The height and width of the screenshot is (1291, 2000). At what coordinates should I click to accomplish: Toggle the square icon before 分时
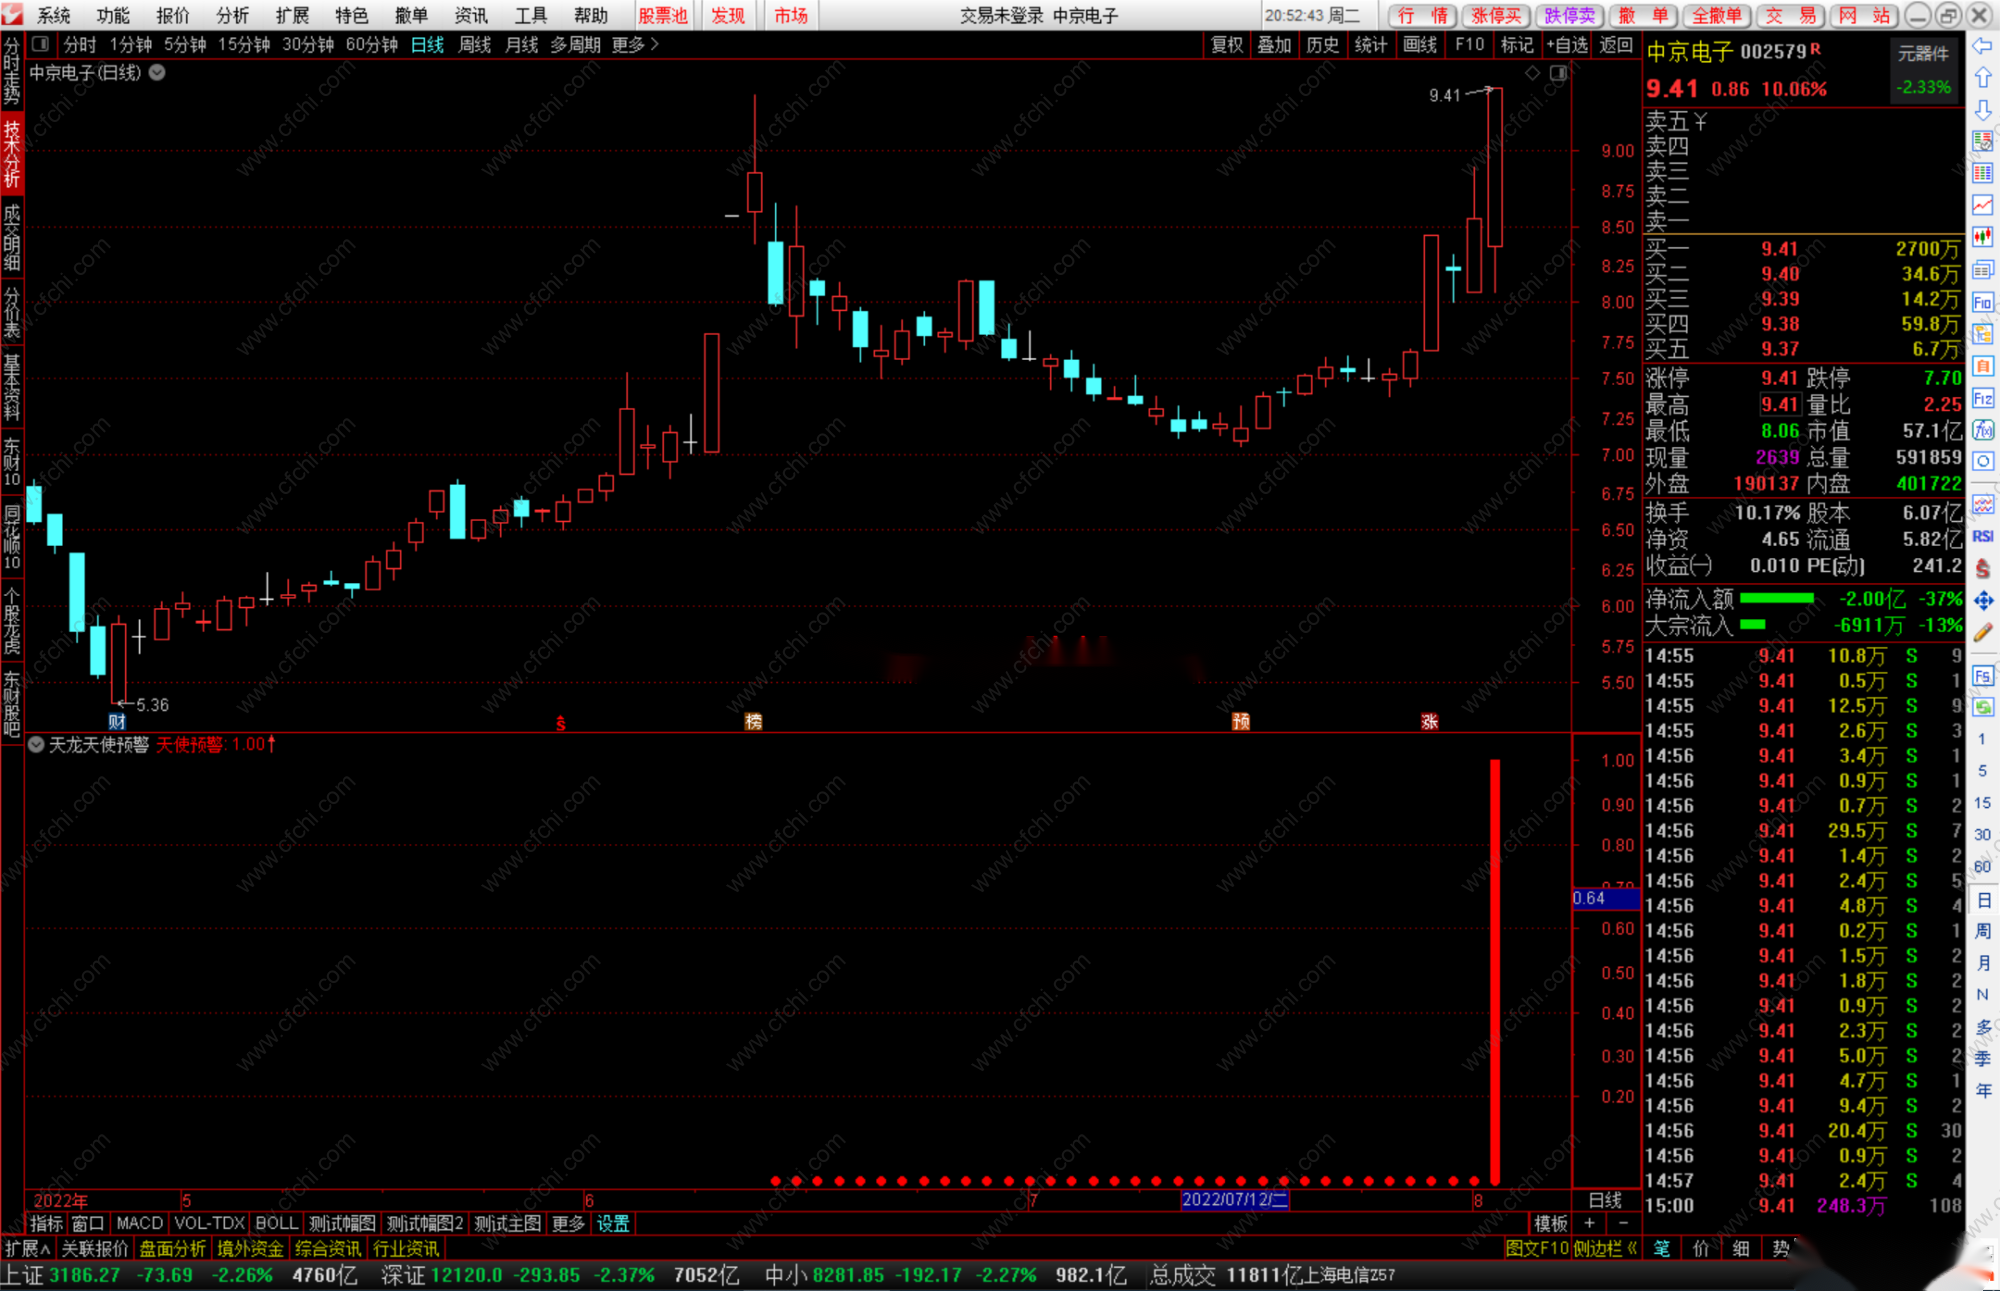click(x=41, y=44)
